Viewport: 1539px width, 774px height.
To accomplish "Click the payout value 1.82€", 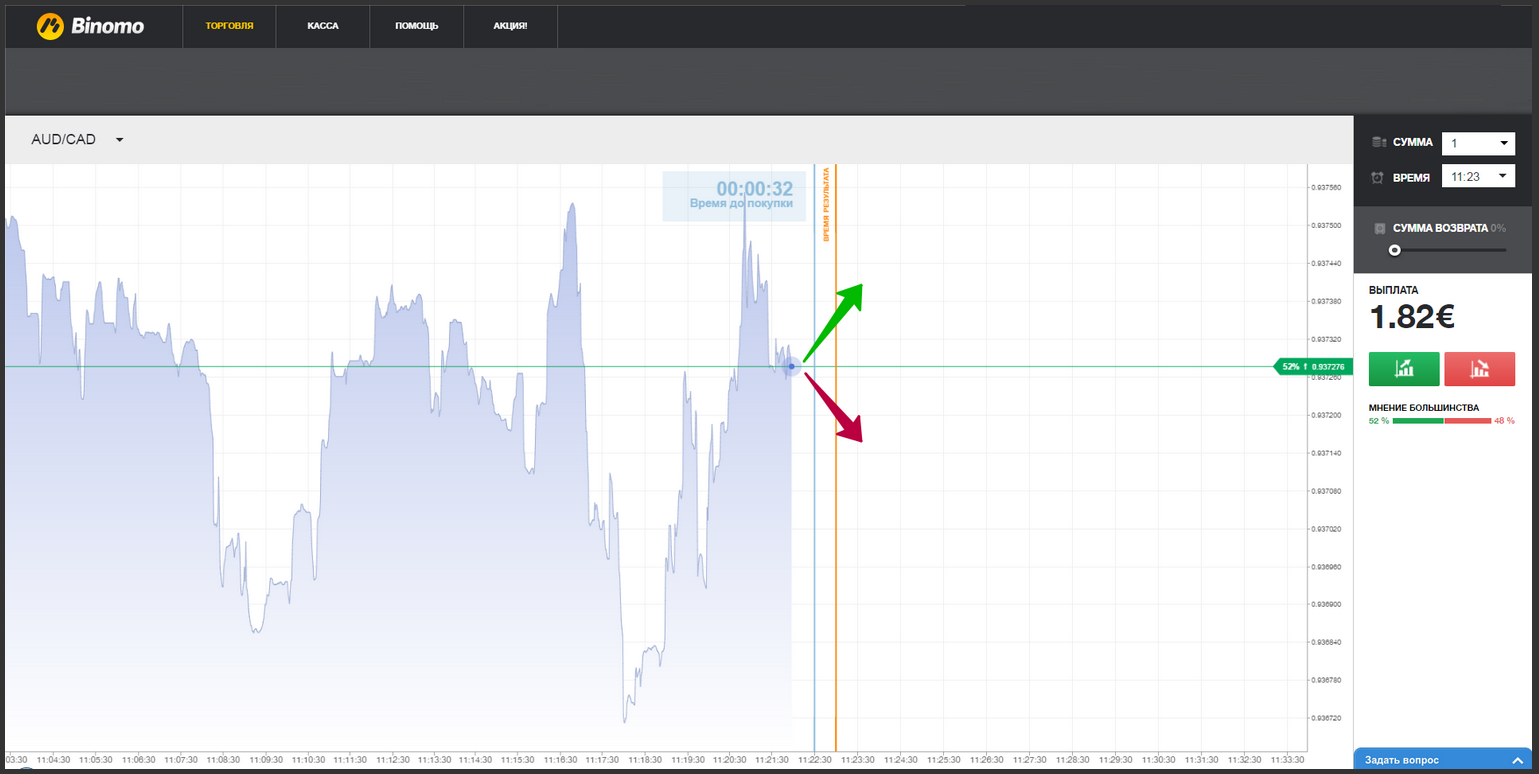I will click(1412, 317).
